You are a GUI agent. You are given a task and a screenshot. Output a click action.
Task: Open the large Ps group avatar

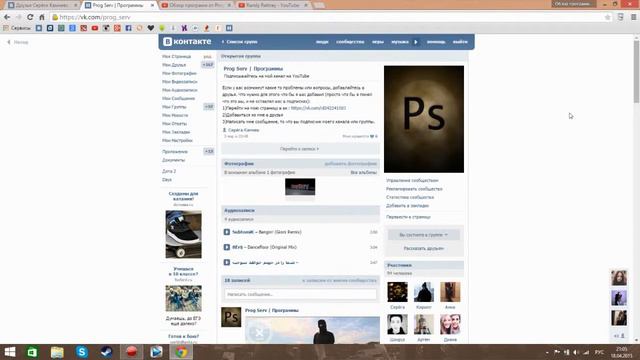424,119
